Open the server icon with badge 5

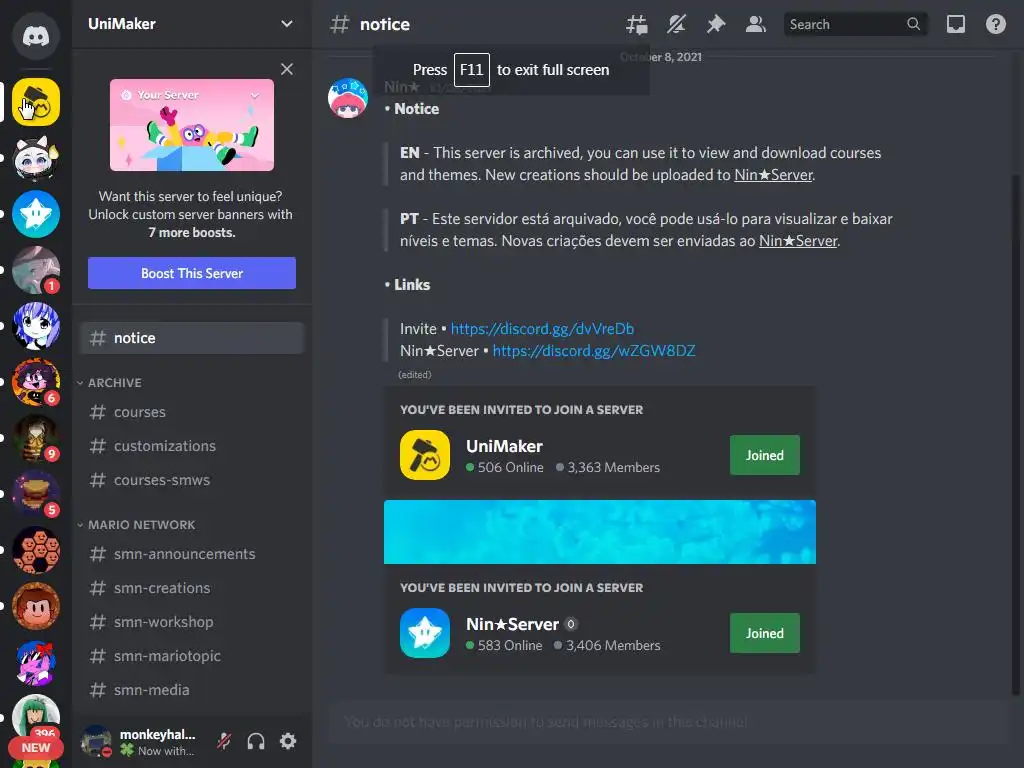click(x=36, y=494)
